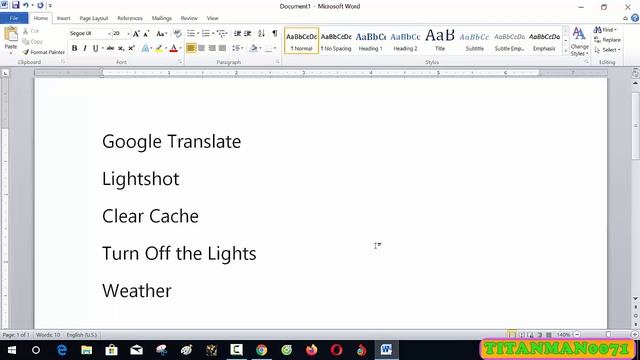Grow the font size
The width and height of the screenshot is (640, 360).
click(x=136, y=33)
